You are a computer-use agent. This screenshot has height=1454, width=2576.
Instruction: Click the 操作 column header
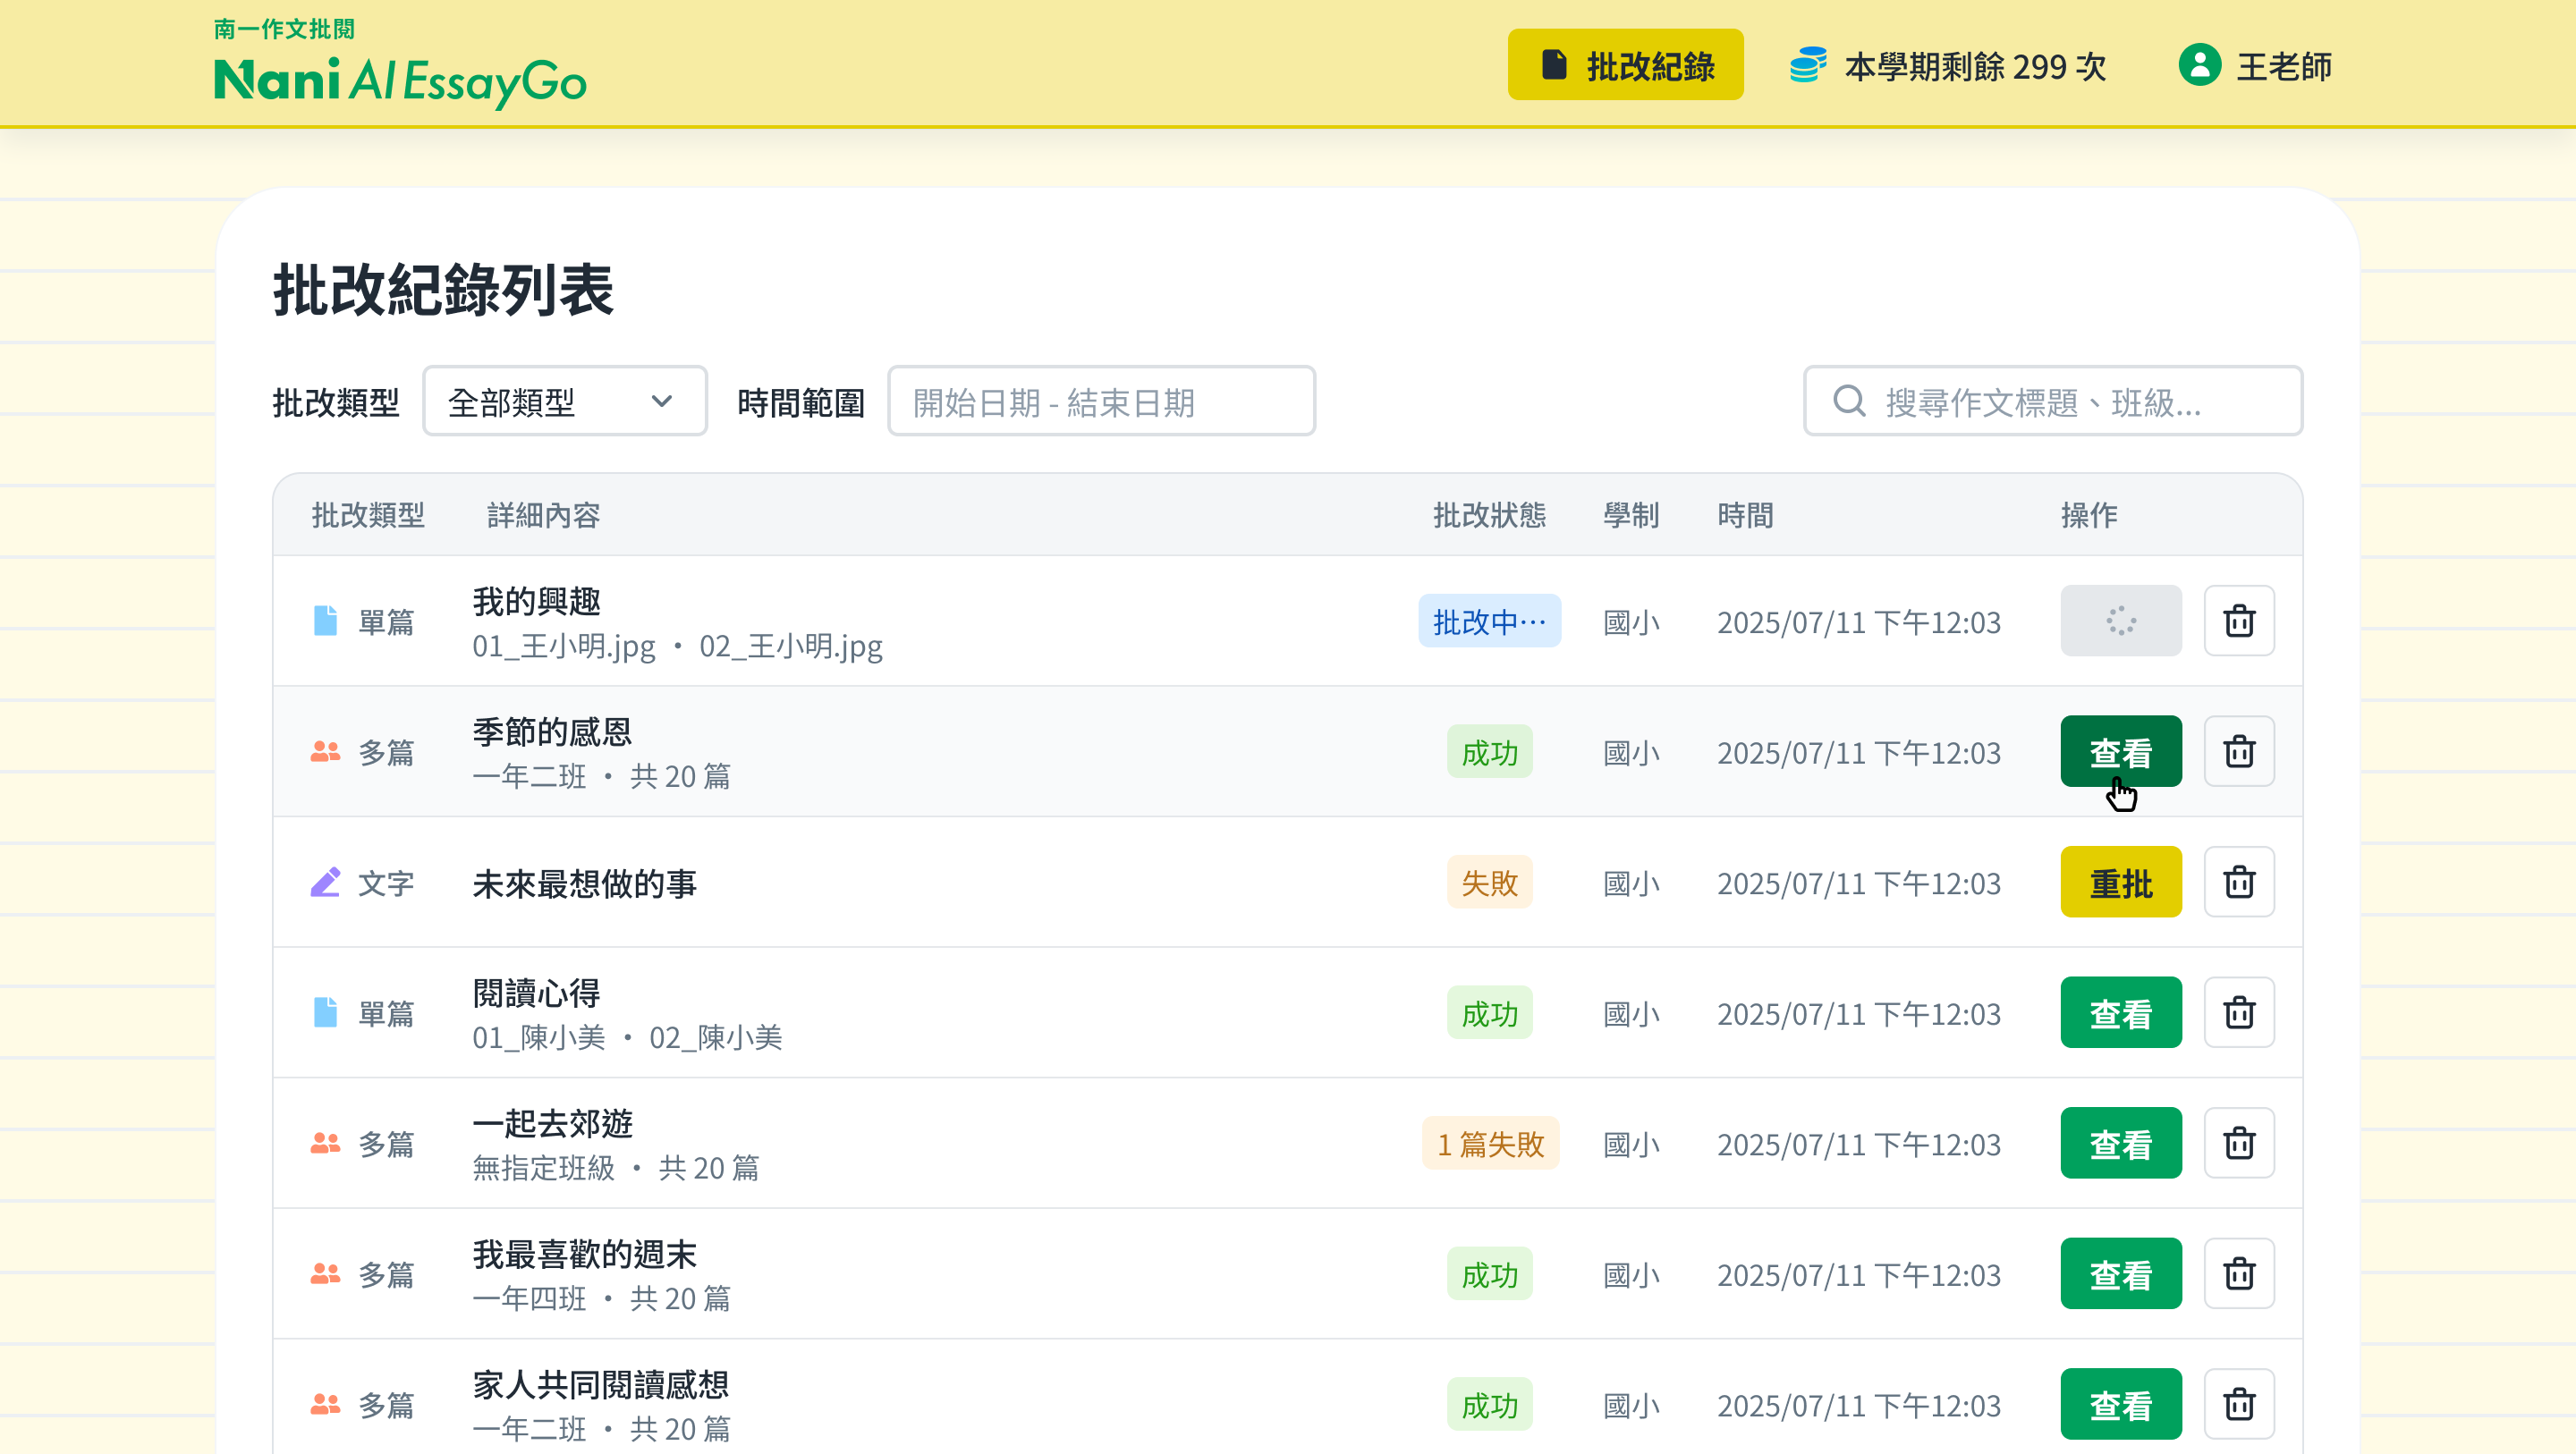[2089, 515]
